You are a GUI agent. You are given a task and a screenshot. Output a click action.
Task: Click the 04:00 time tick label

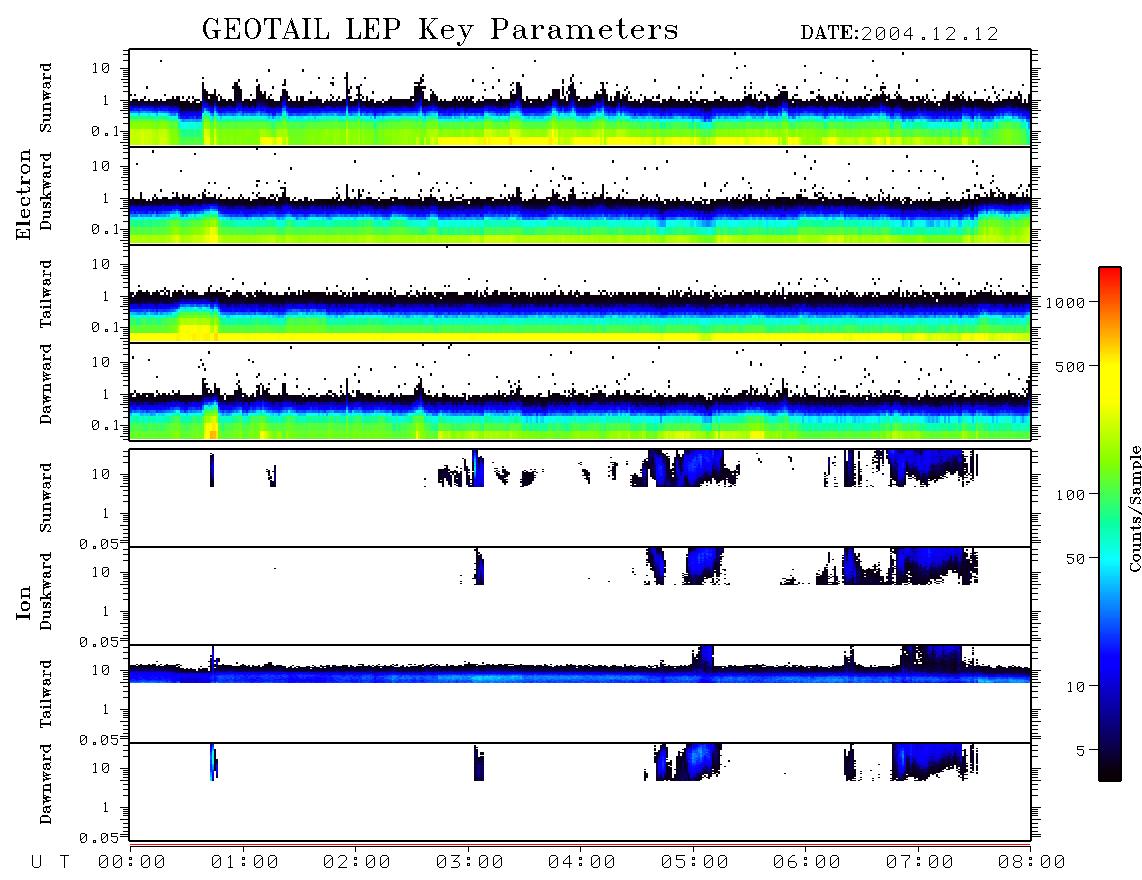point(582,863)
